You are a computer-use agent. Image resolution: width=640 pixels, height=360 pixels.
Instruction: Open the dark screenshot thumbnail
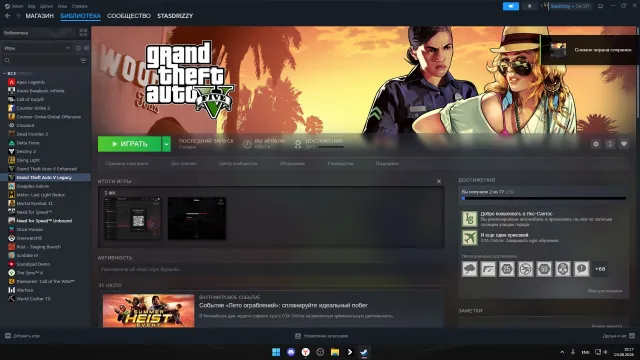(197, 218)
